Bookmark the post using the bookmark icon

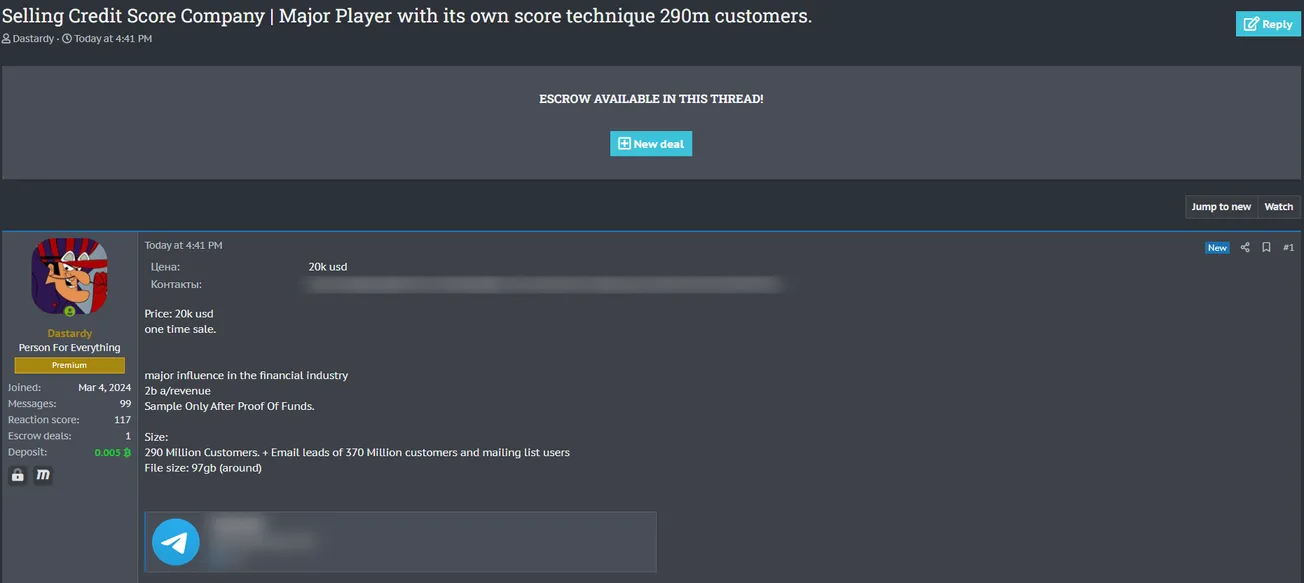click(x=1266, y=247)
